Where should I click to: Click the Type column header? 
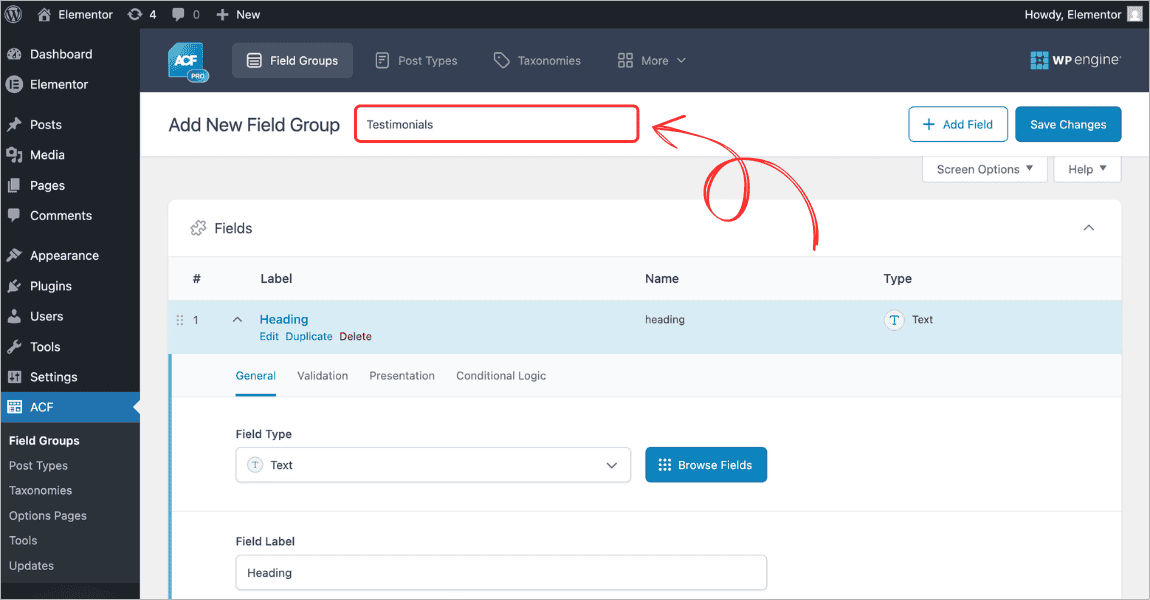pyautogui.click(x=897, y=279)
